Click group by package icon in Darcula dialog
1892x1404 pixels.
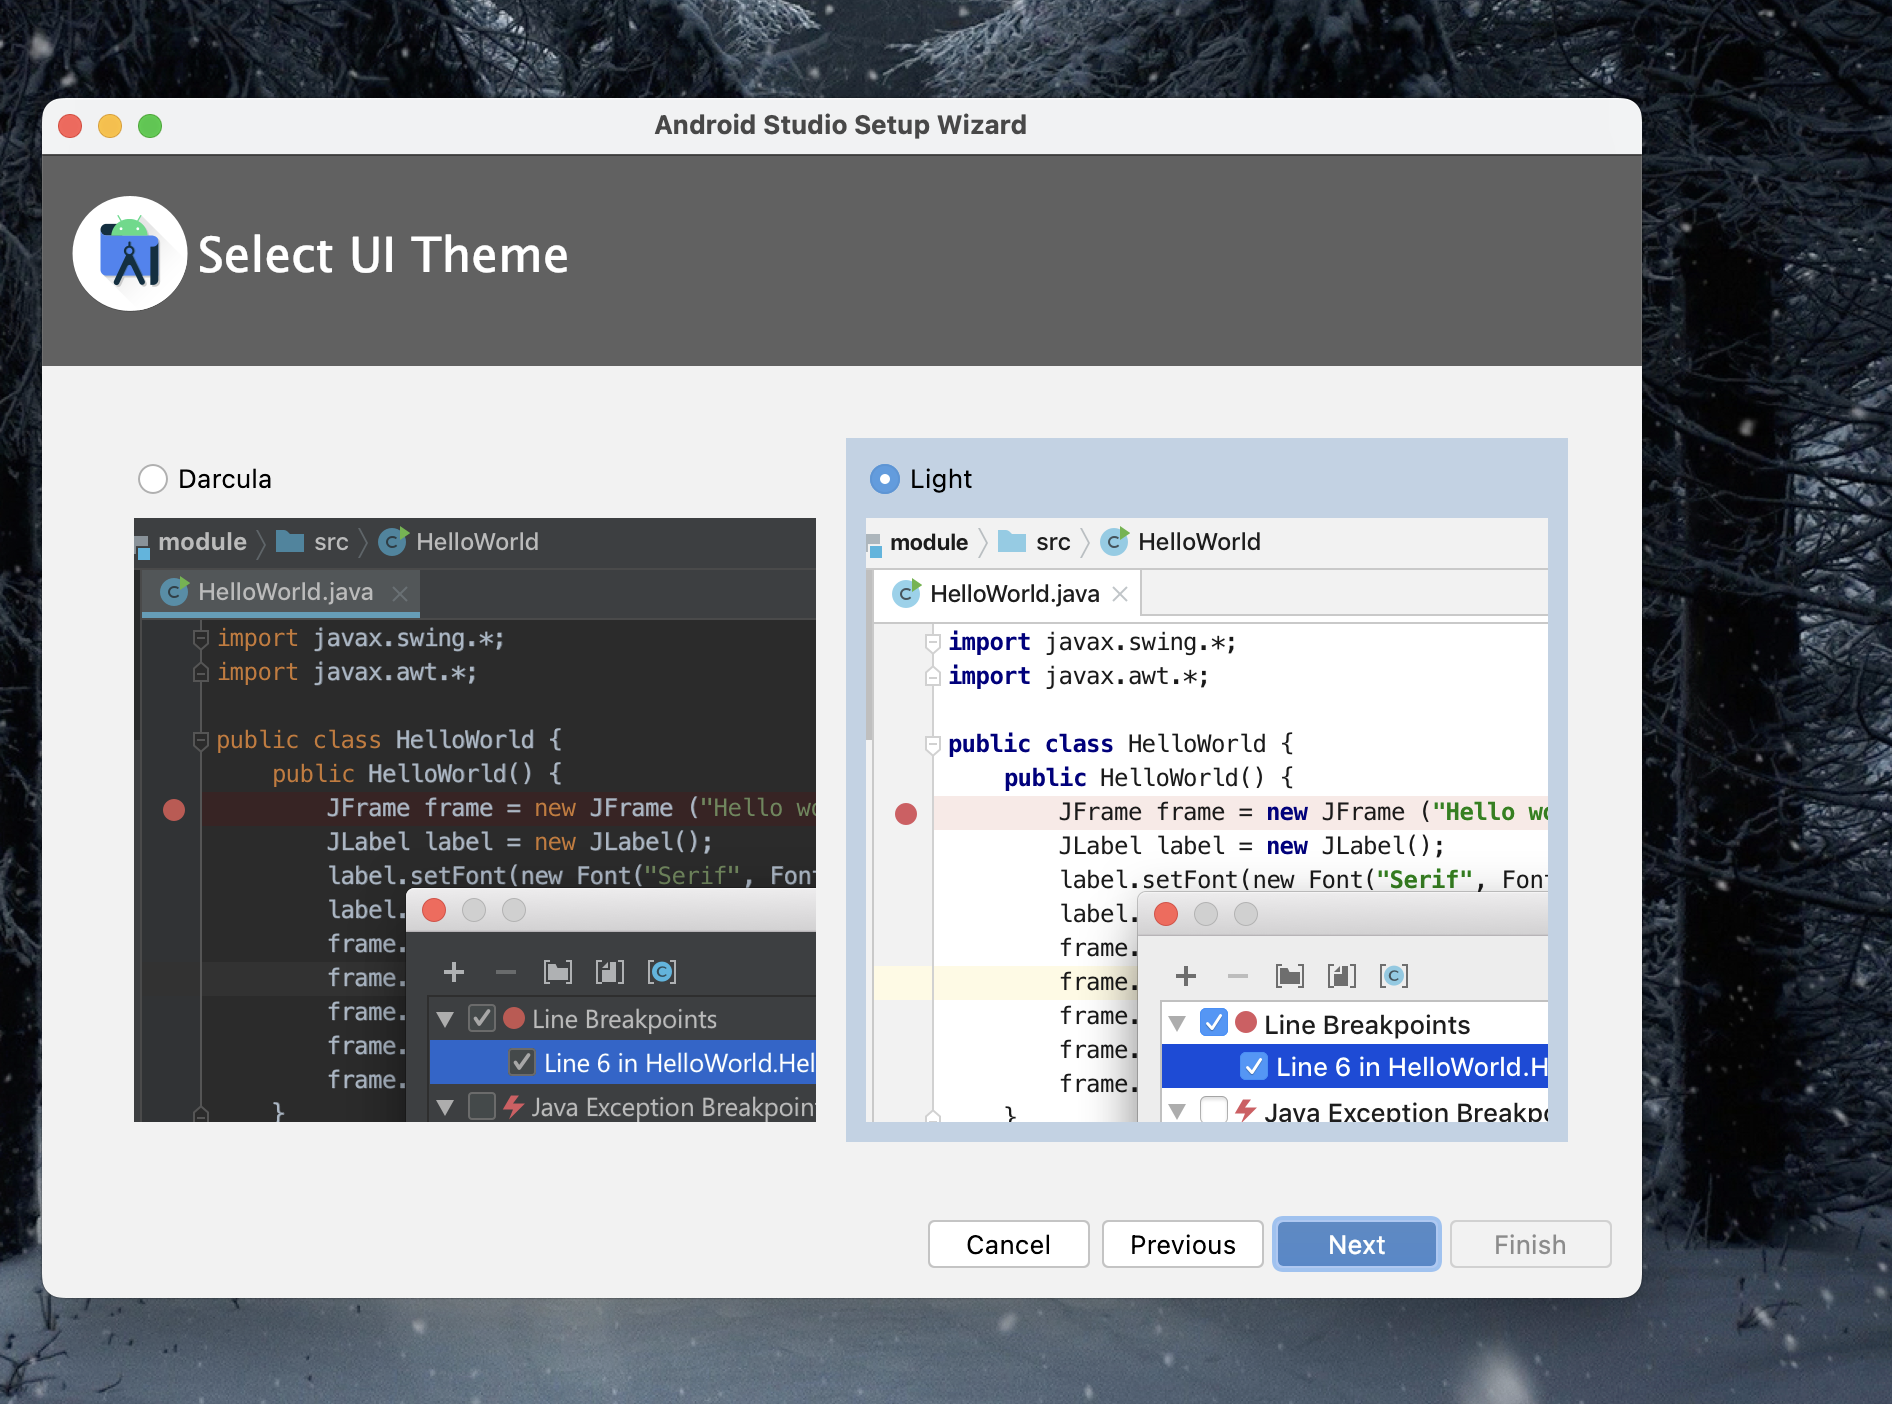[x=558, y=972]
